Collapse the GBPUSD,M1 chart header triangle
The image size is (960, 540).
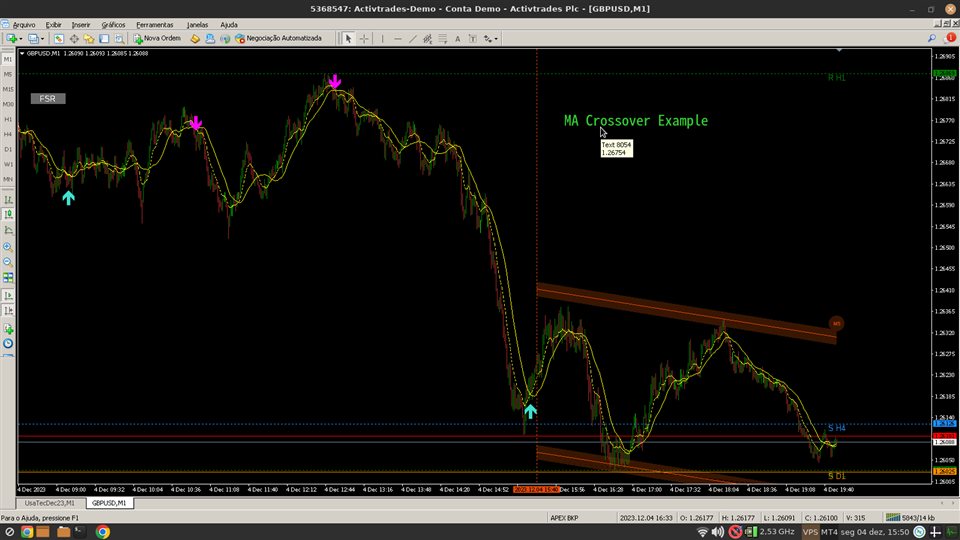tap(22, 53)
